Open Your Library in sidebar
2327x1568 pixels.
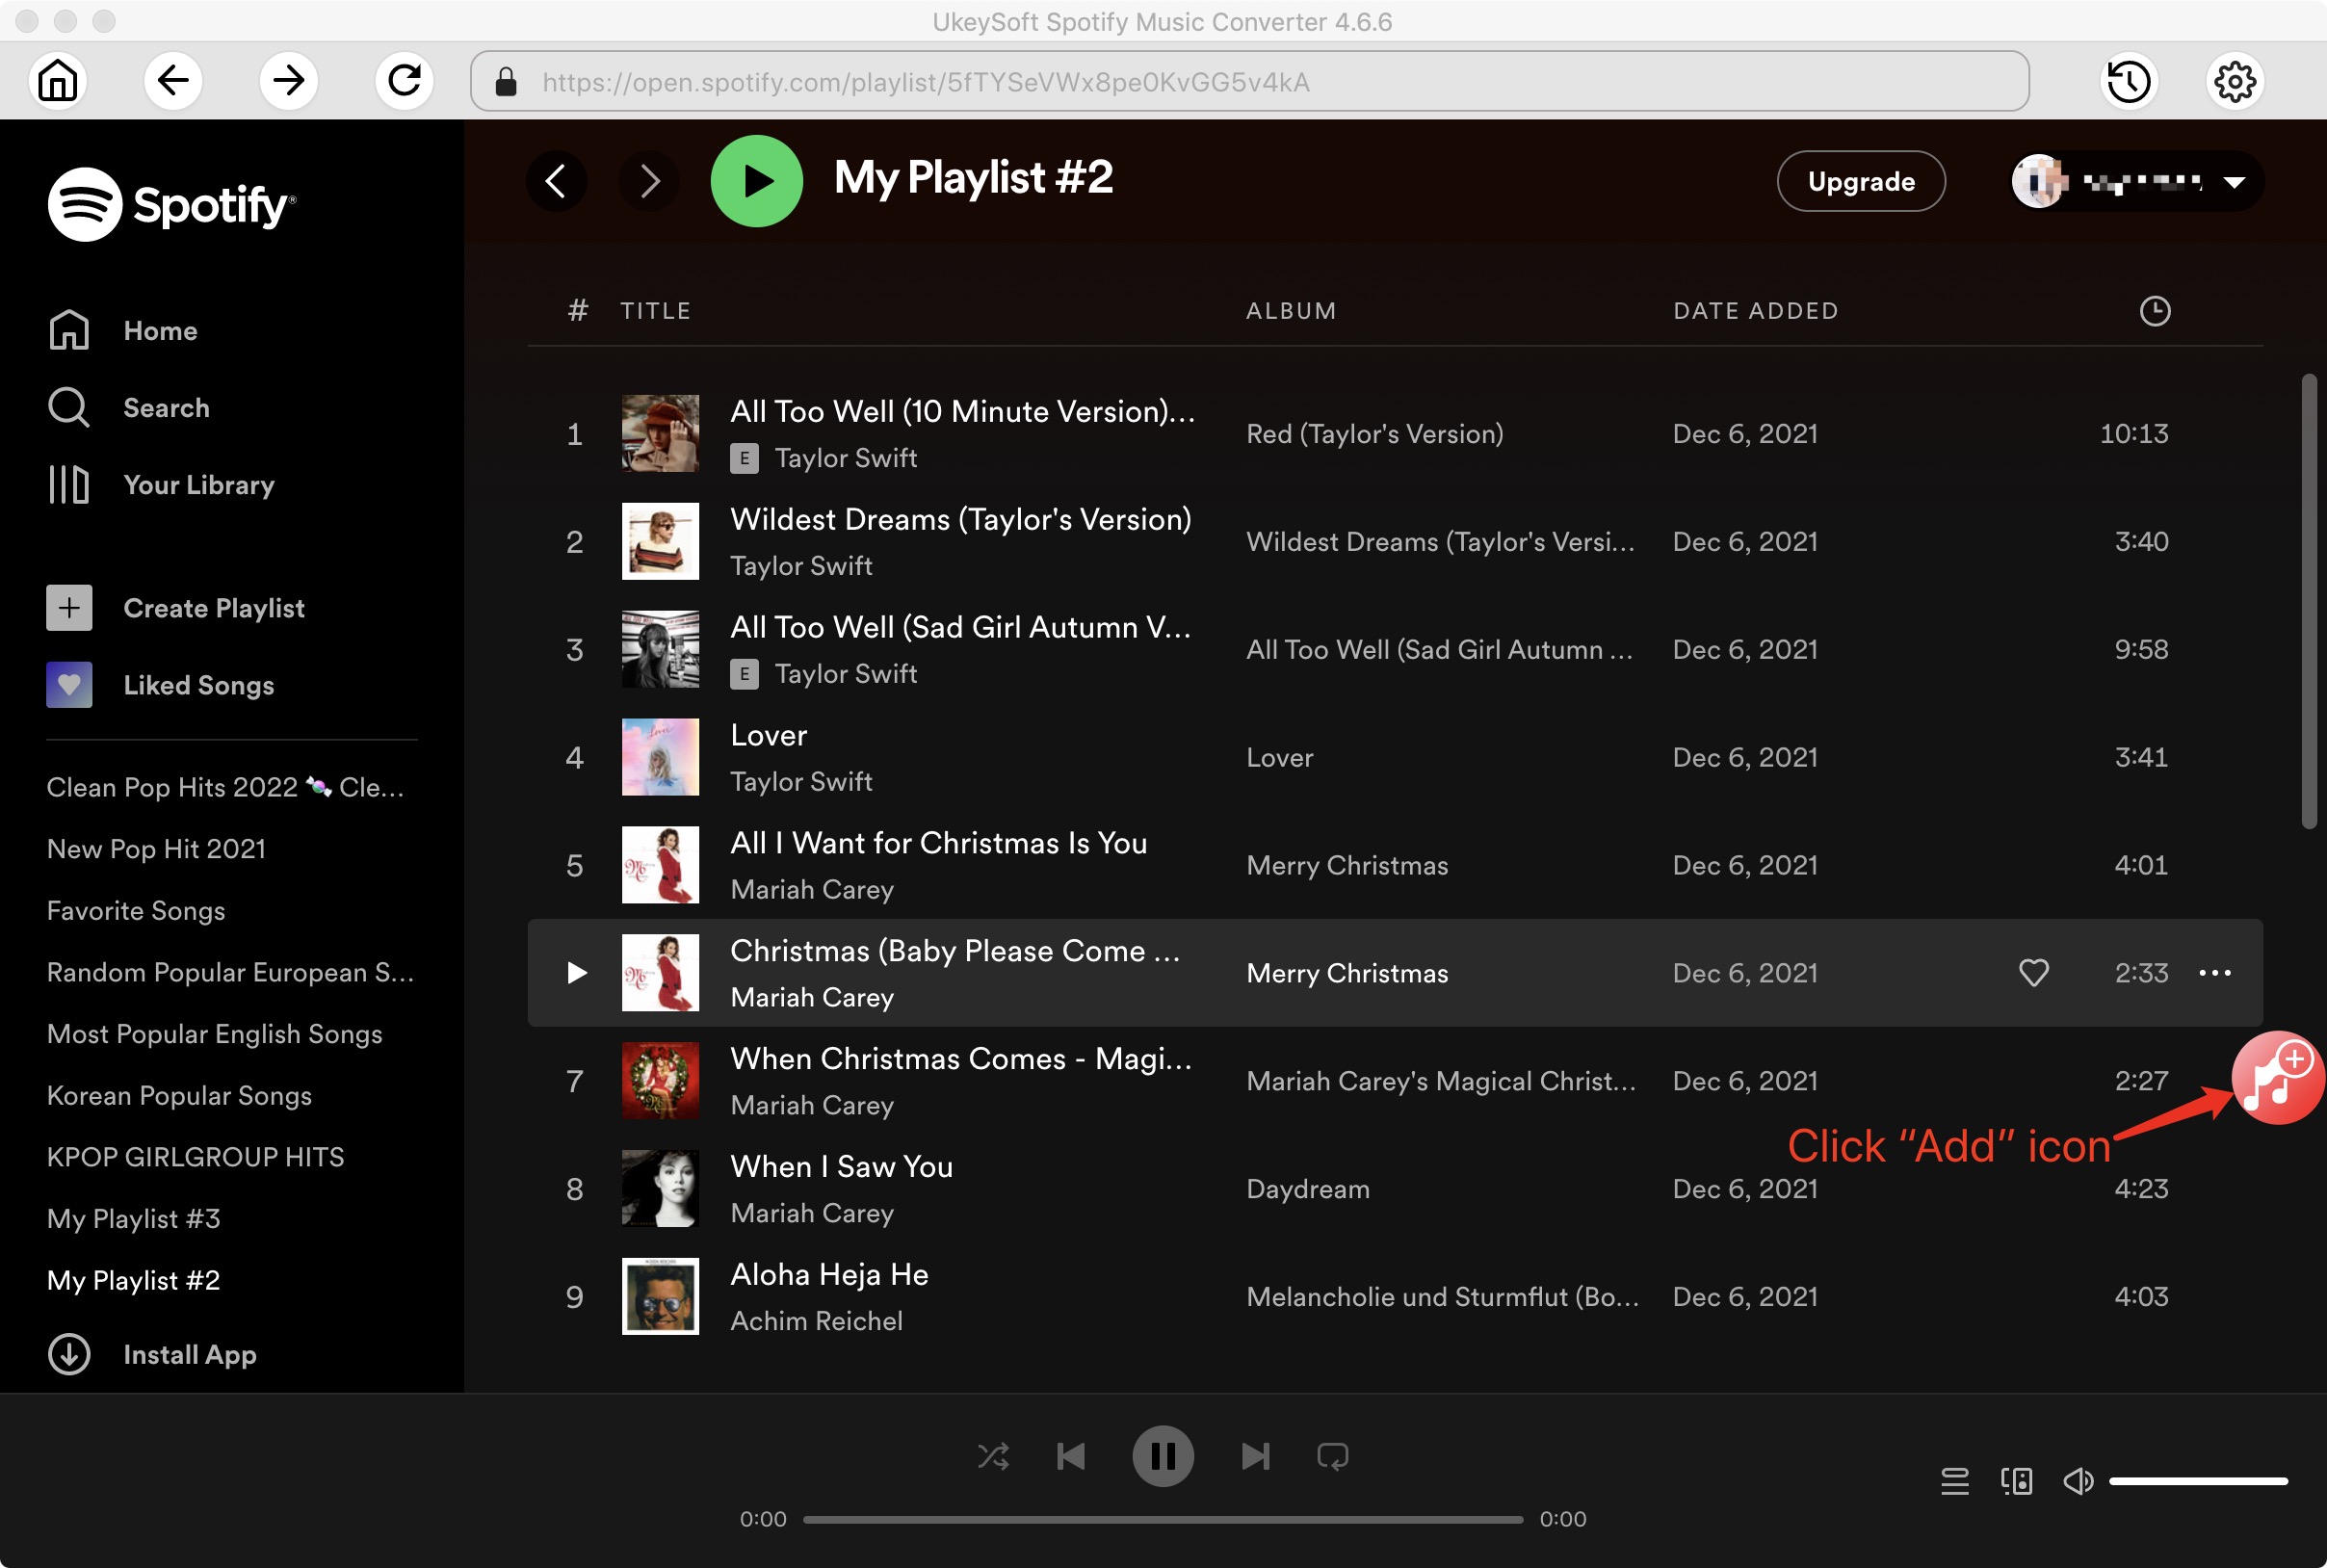tap(197, 484)
